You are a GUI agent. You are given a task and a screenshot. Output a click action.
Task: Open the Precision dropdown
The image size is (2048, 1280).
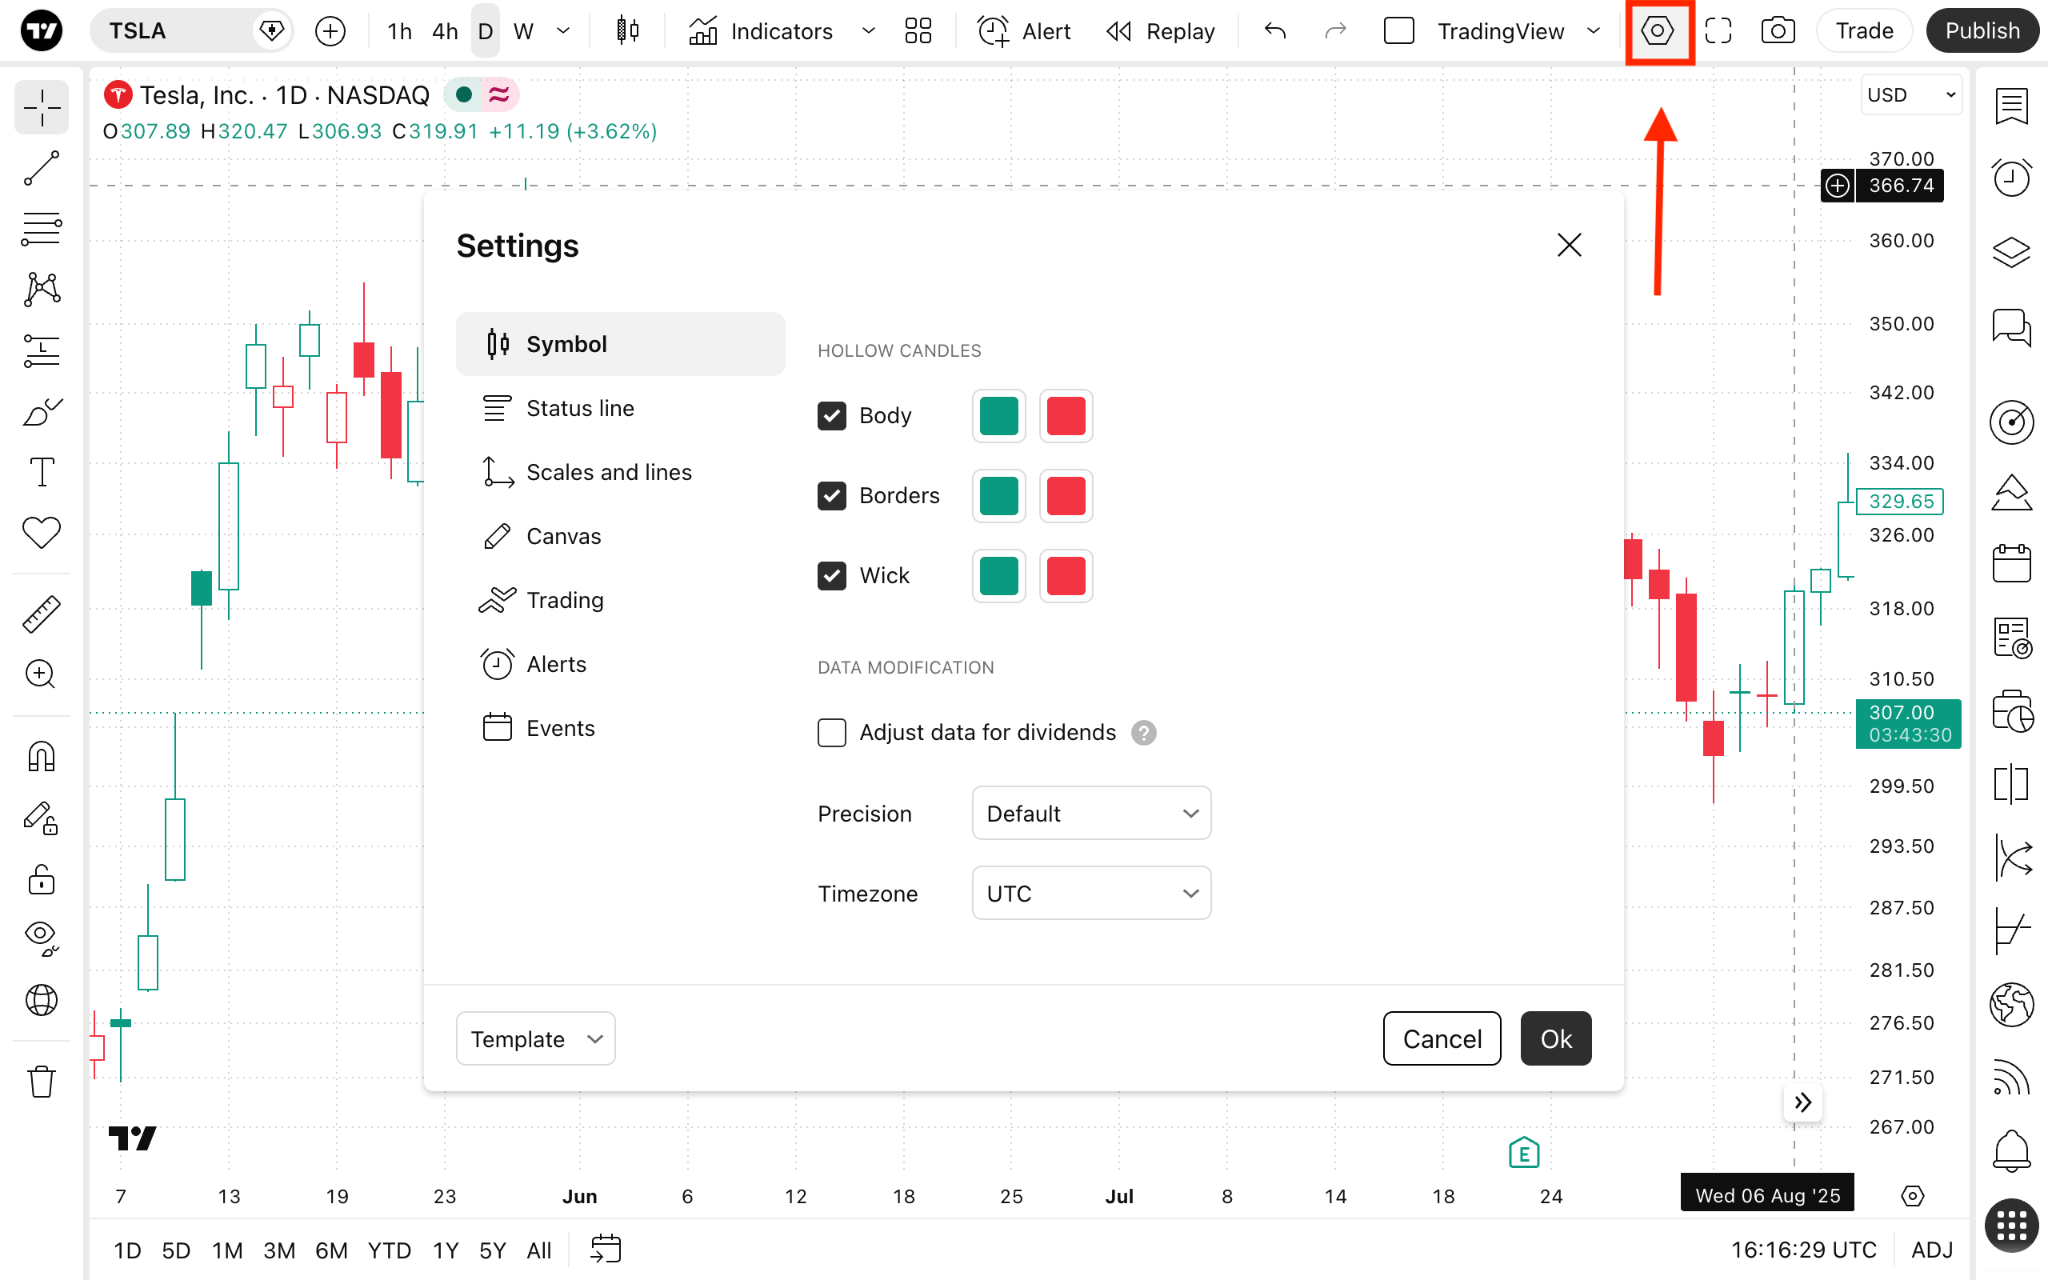pyautogui.click(x=1091, y=813)
